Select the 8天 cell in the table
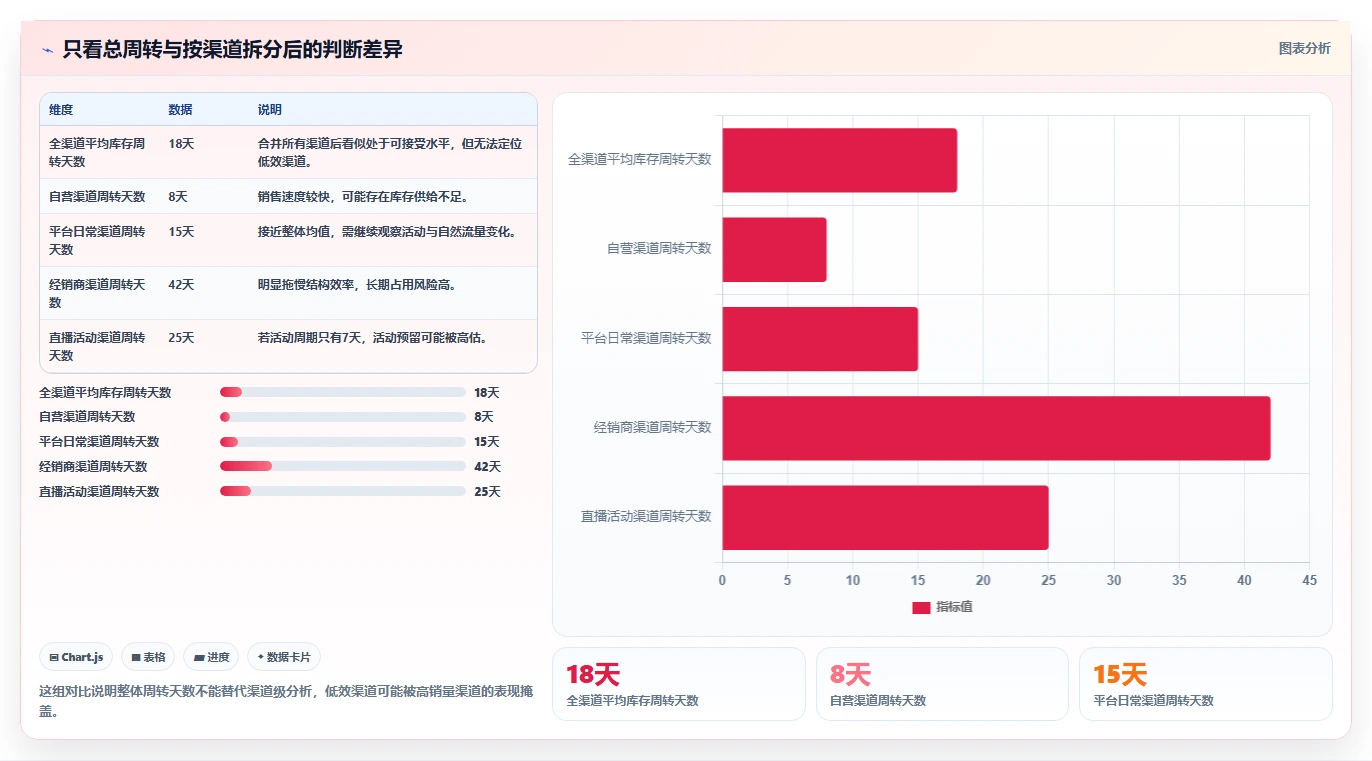Image resolution: width=1372 pixels, height=761 pixels. tap(178, 197)
